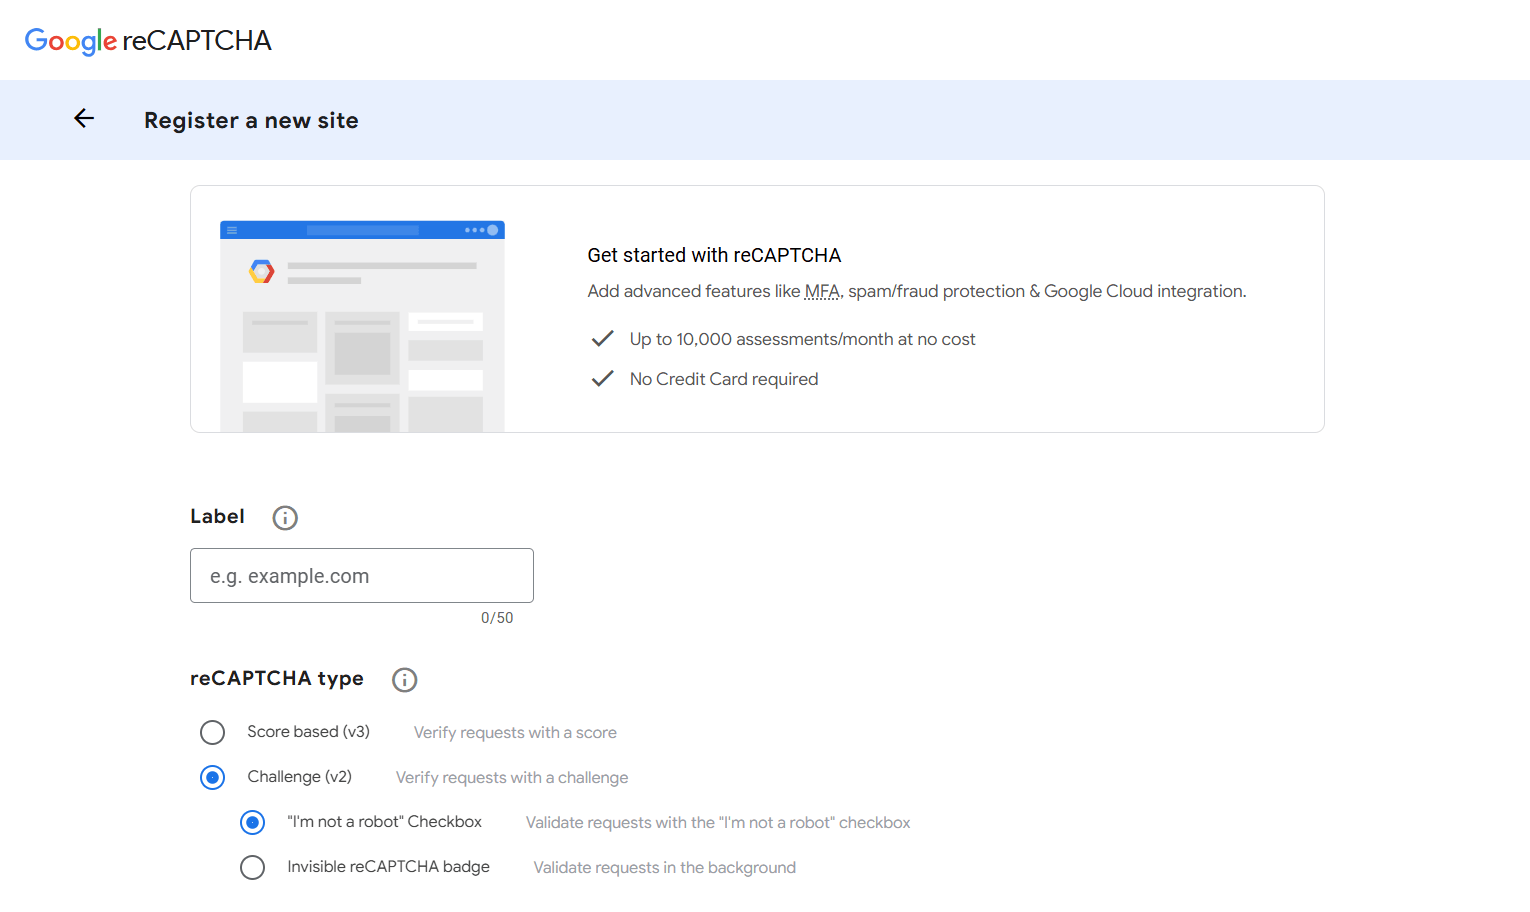
Task: Select the Score based (v3) option
Action: click(x=212, y=732)
